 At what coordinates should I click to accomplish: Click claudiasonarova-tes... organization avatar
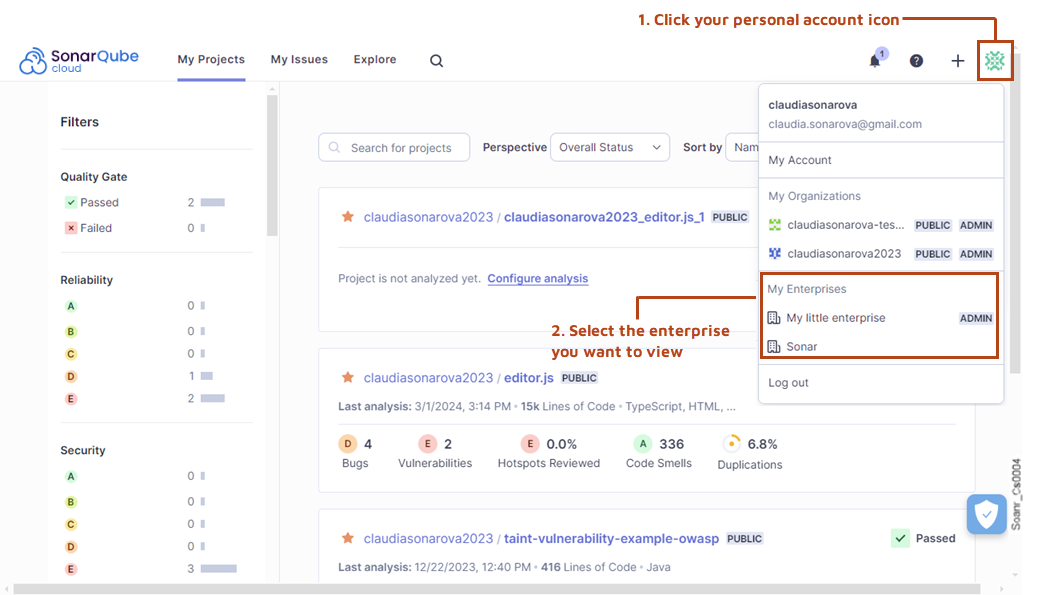(x=775, y=225)
